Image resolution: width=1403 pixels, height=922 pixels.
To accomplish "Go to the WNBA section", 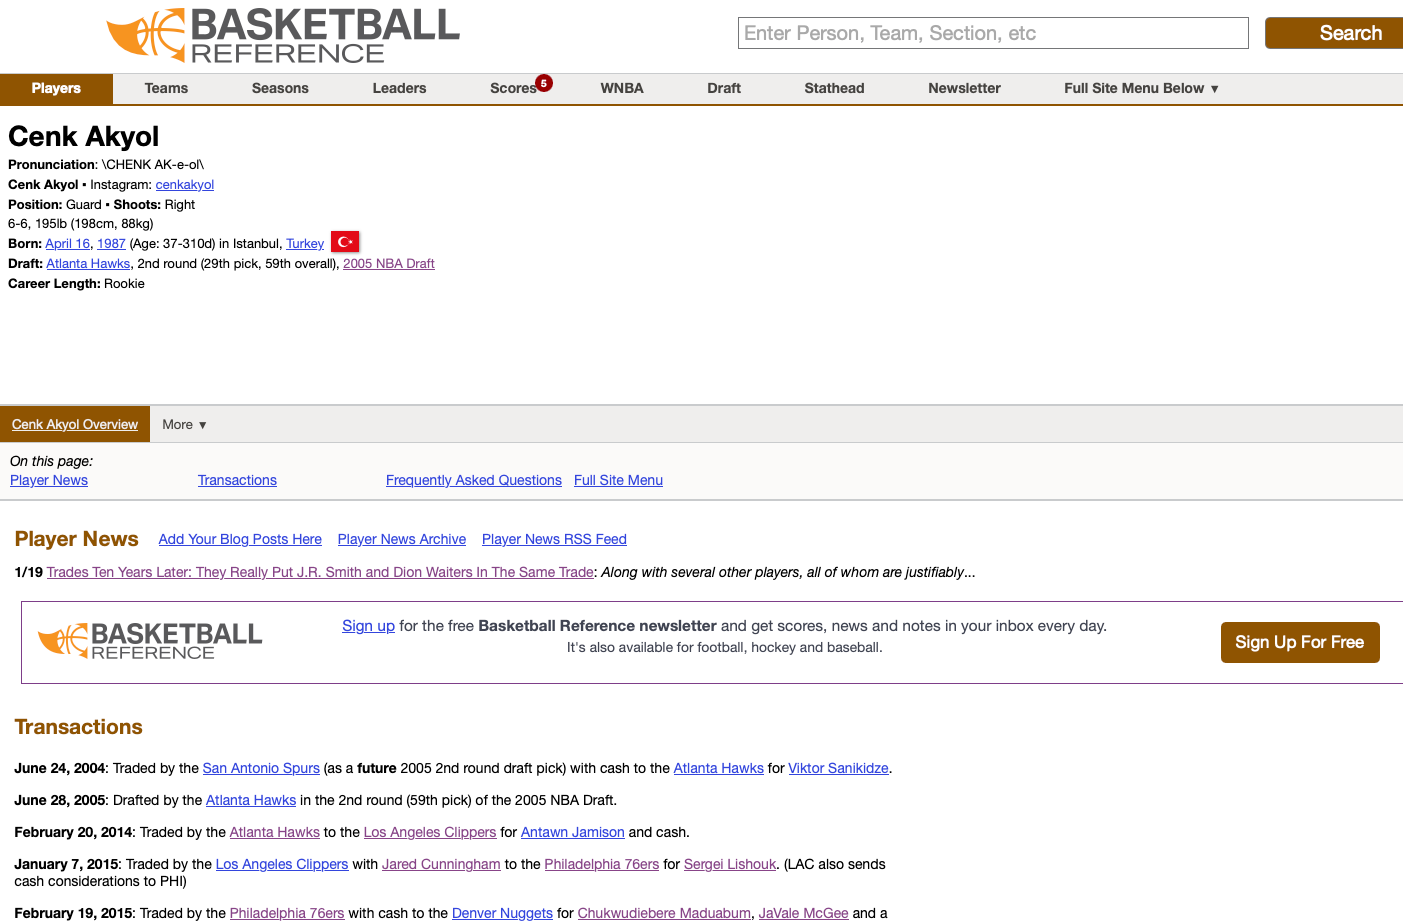I will tap(622, 88).
